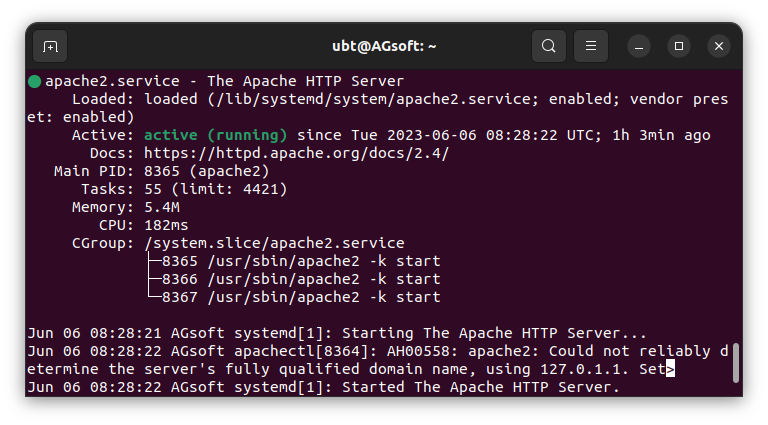Maximize the terminal window
768x425 pixels.
679,46
